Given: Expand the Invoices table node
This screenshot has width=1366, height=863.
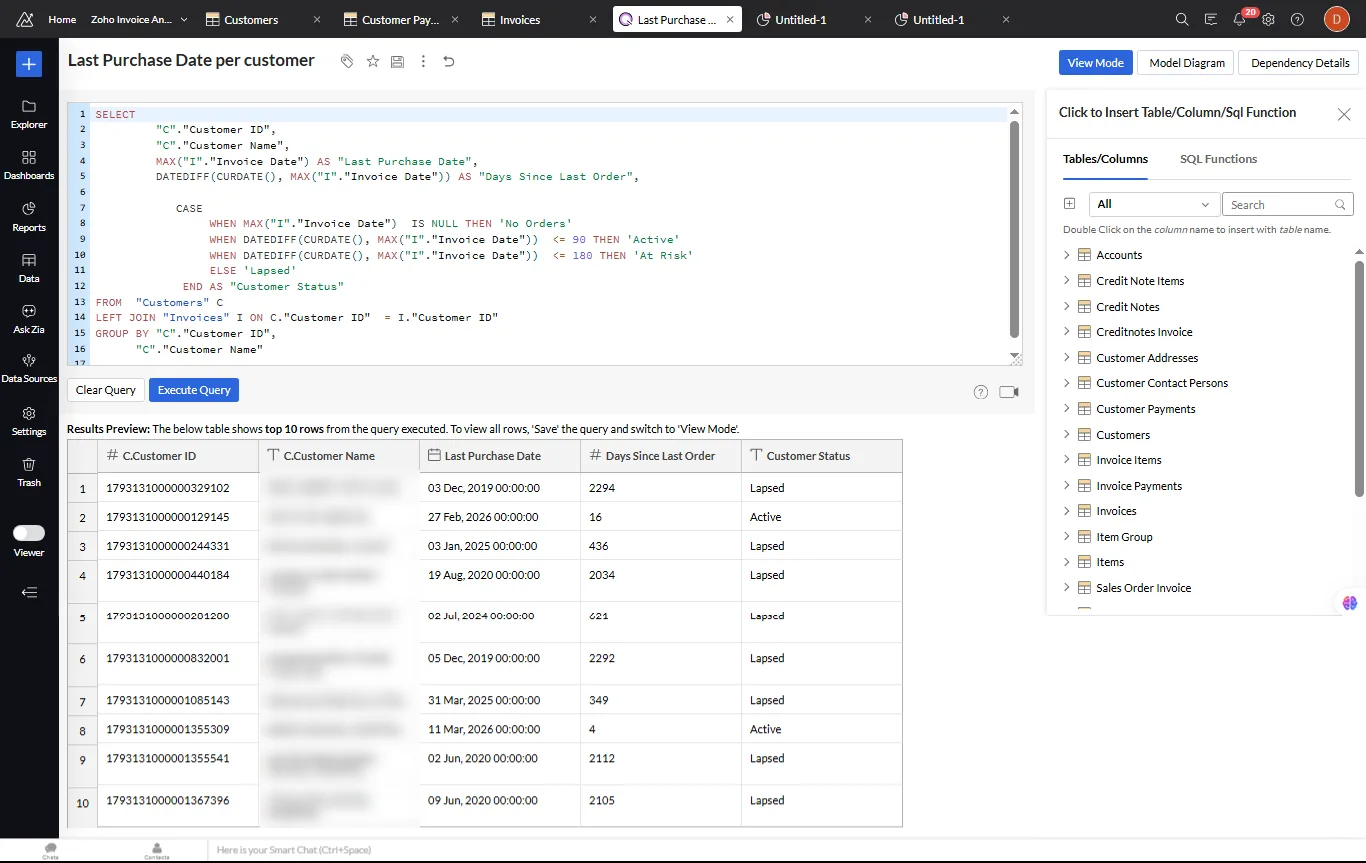Looking at the screenshot, I should (x=1066, y=511).
